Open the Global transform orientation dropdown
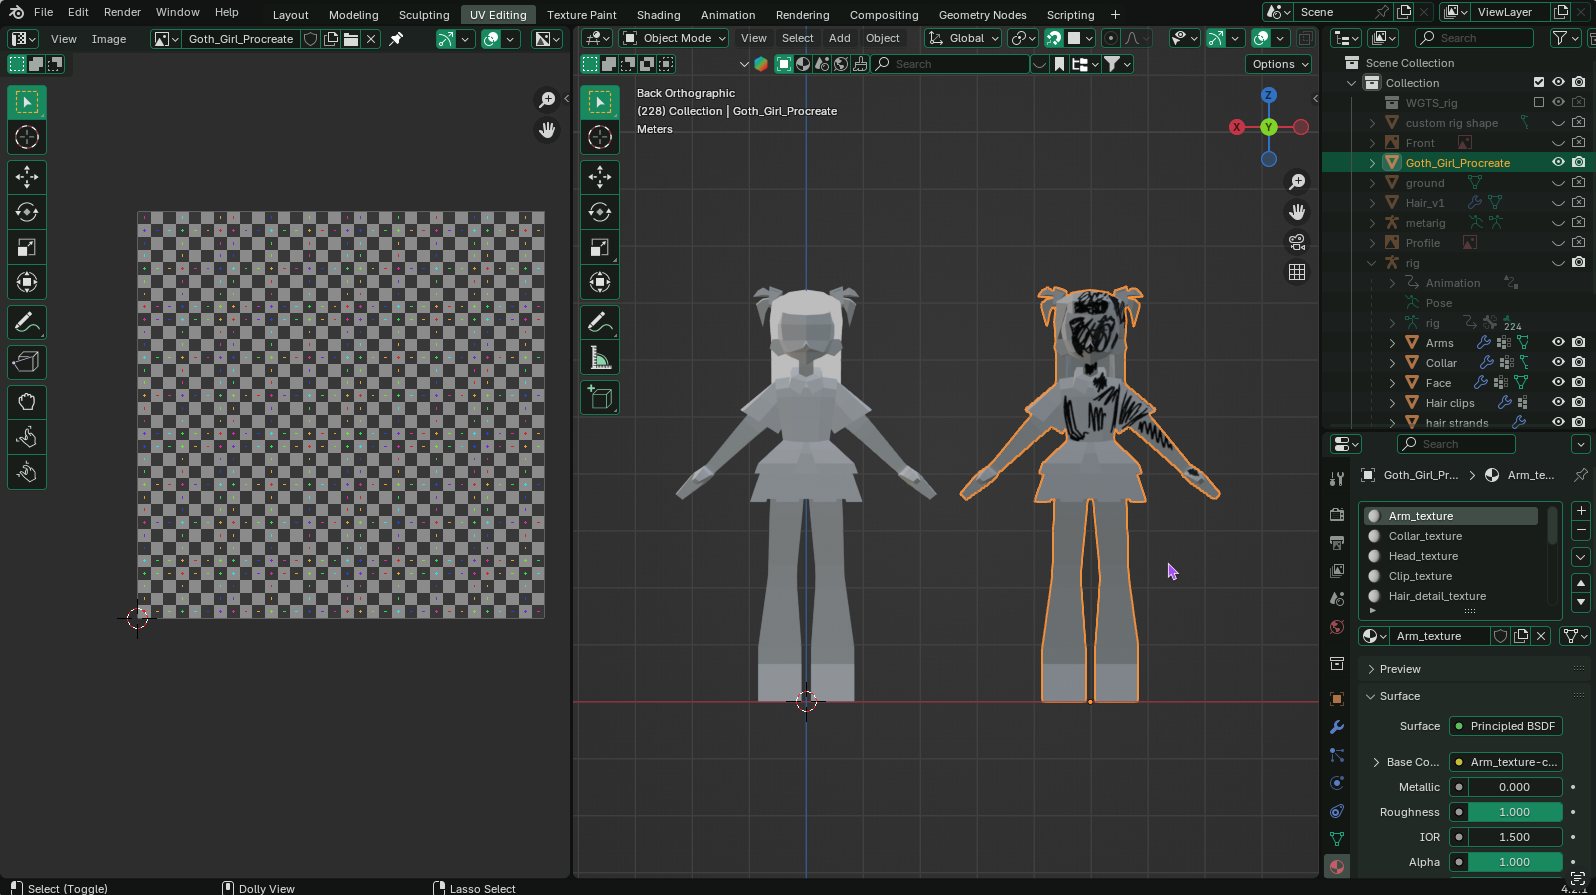1596x895 pixels. (963, 38)
